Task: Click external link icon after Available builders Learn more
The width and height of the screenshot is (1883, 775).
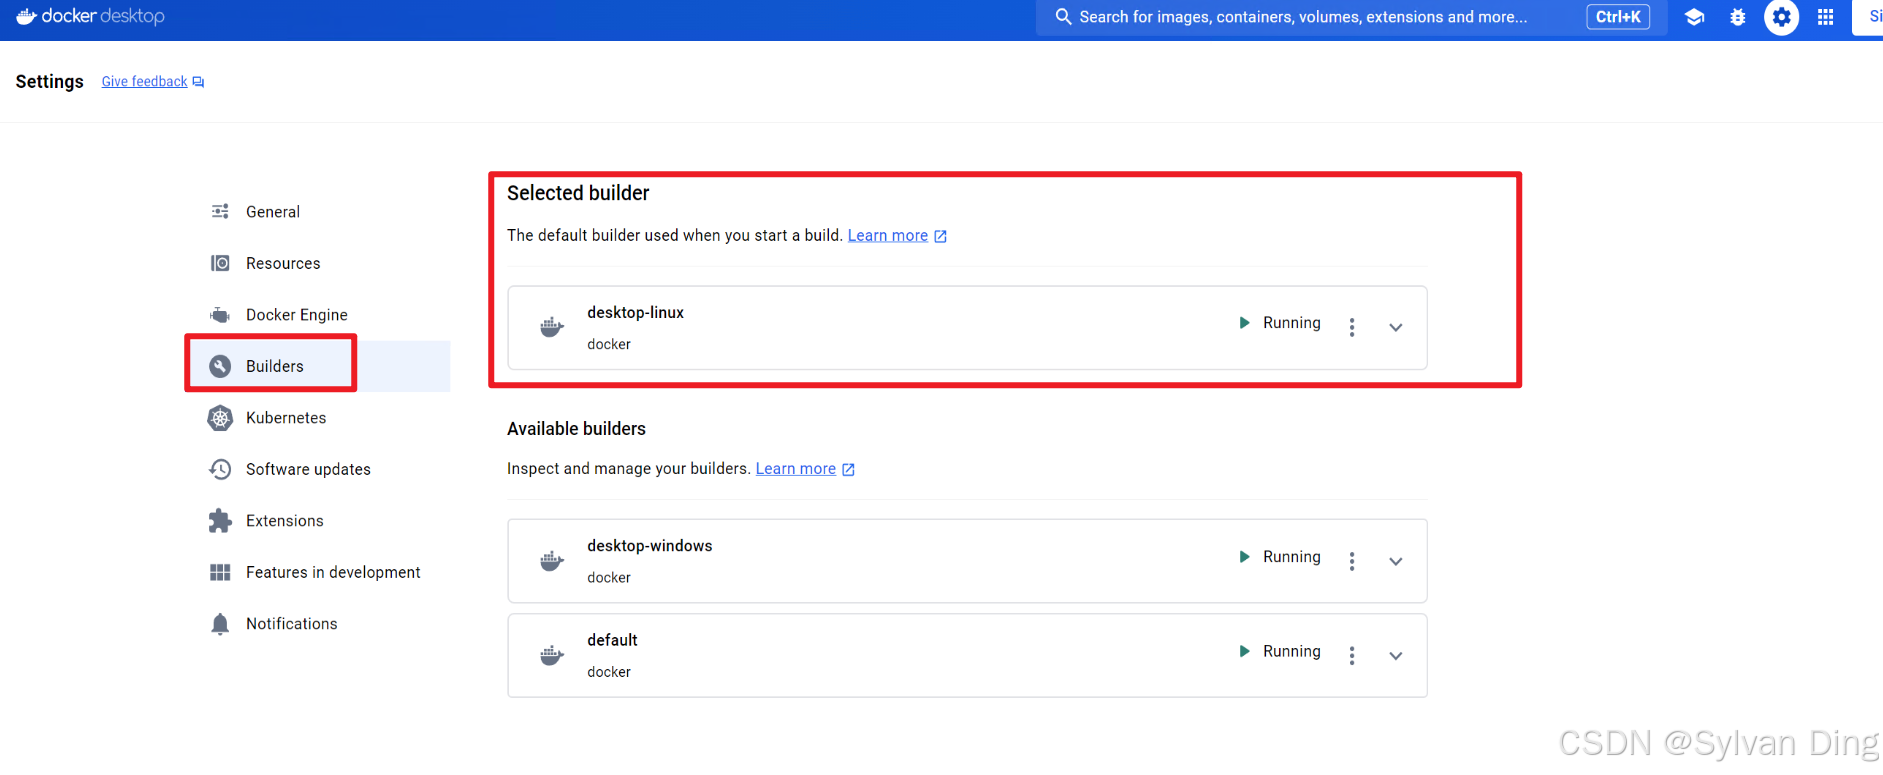Action: tap(848, 469)
